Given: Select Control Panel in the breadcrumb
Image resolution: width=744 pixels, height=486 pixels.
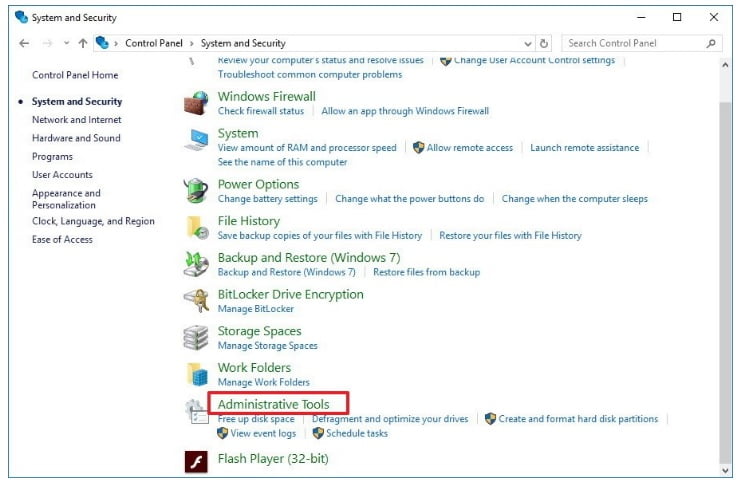Looking at the screenshot, I should tap(154, 43).
